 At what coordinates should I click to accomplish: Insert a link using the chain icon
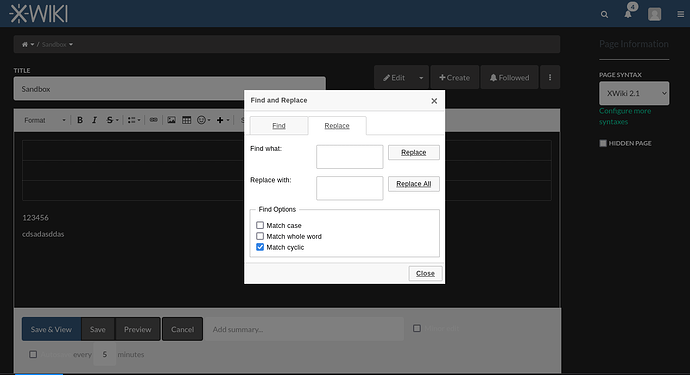click(x=154, y=120)
